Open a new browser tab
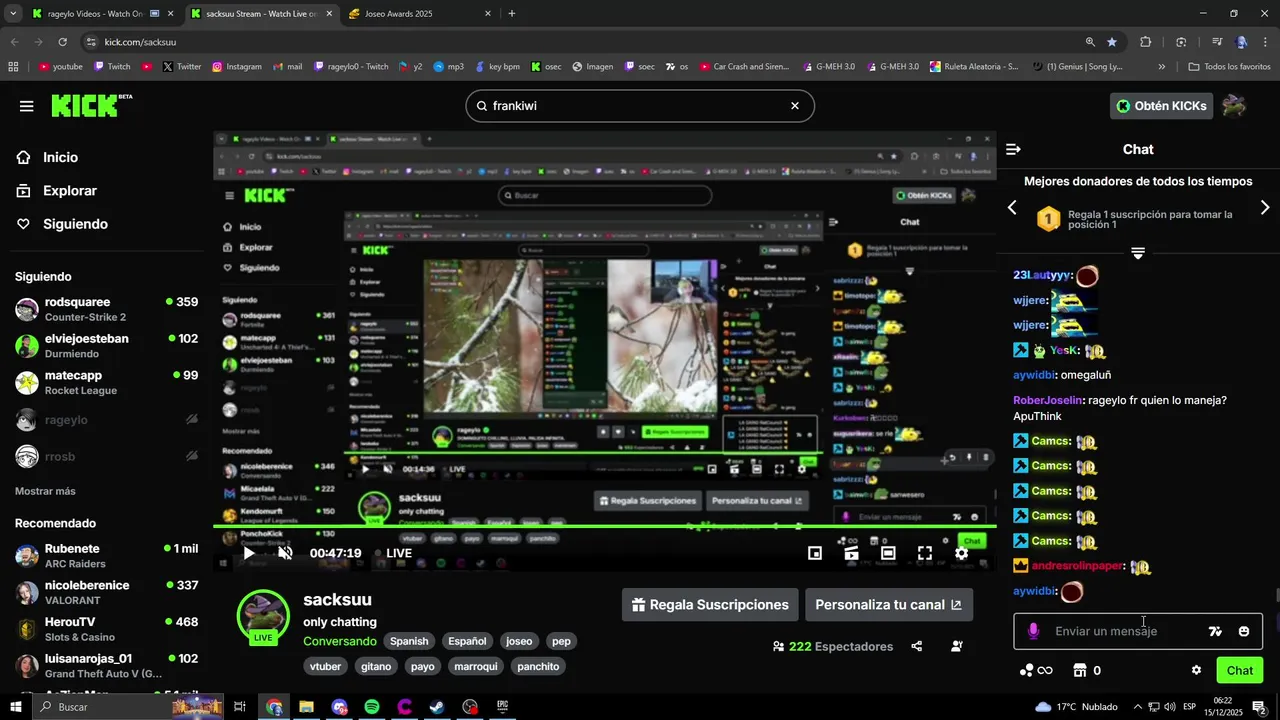The height and width of the screenshot is (720, 1280). point(512,14)
